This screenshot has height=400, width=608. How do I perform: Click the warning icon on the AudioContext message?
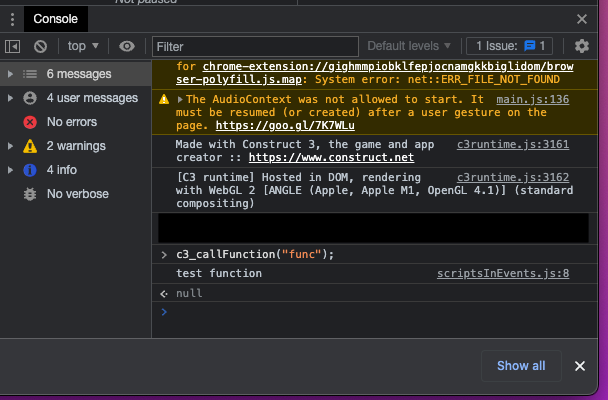[164, 100]
